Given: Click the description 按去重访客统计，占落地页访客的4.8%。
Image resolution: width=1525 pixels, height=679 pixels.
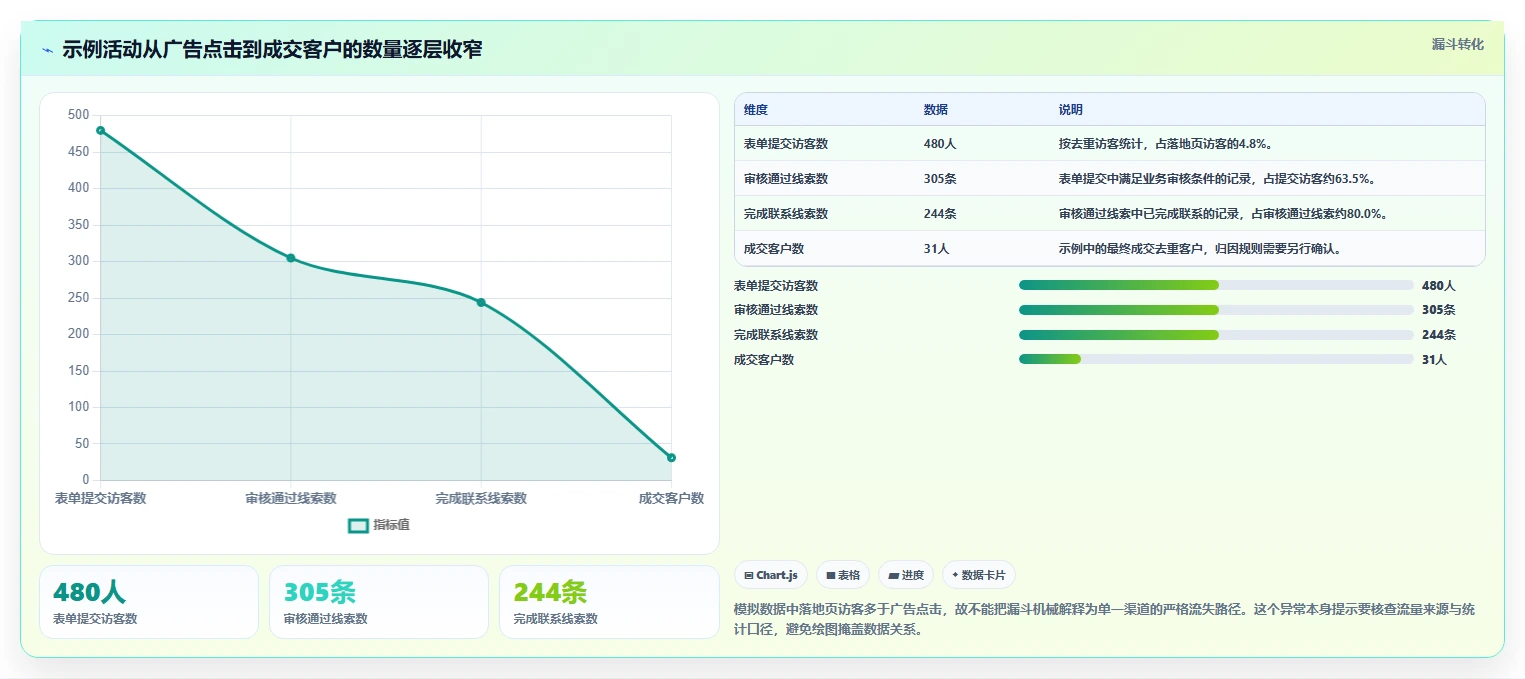Looking at the screenshot, I should [1165, 144].
